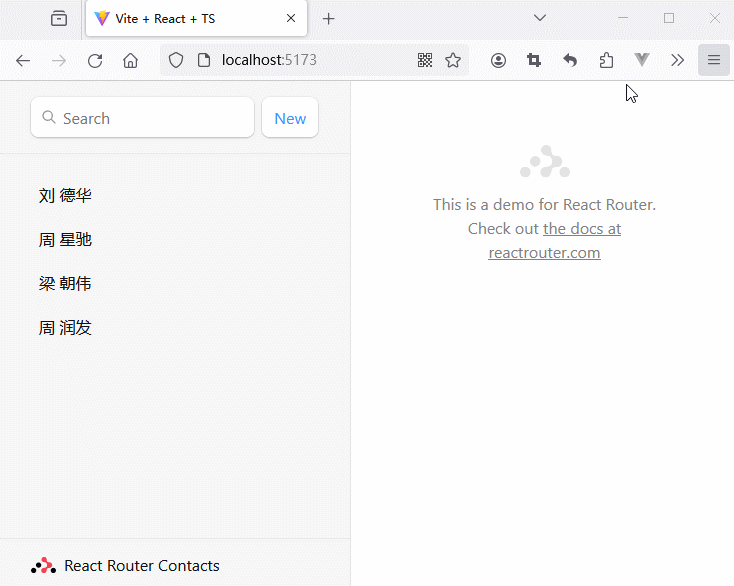734x586 pixels.
Task: Open a new browser tab
Action: coord(328,19)
